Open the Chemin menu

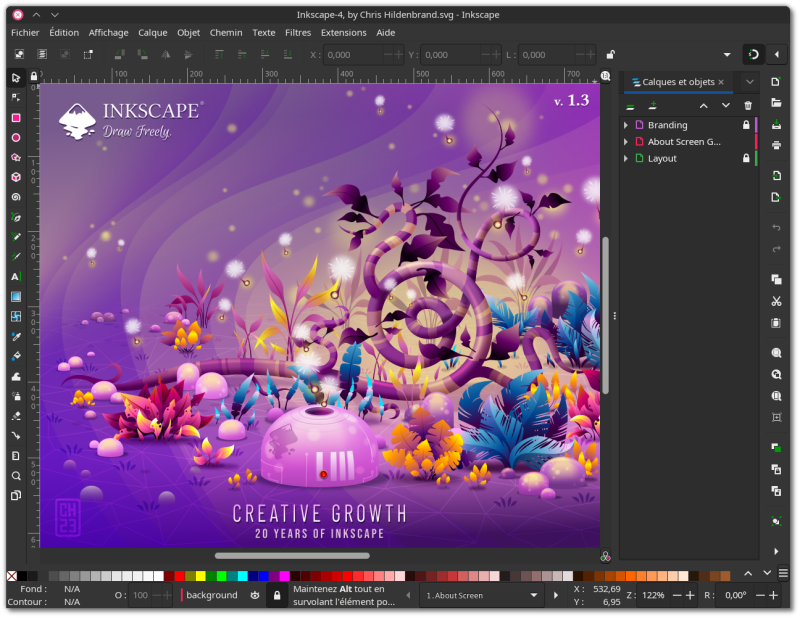226,33
